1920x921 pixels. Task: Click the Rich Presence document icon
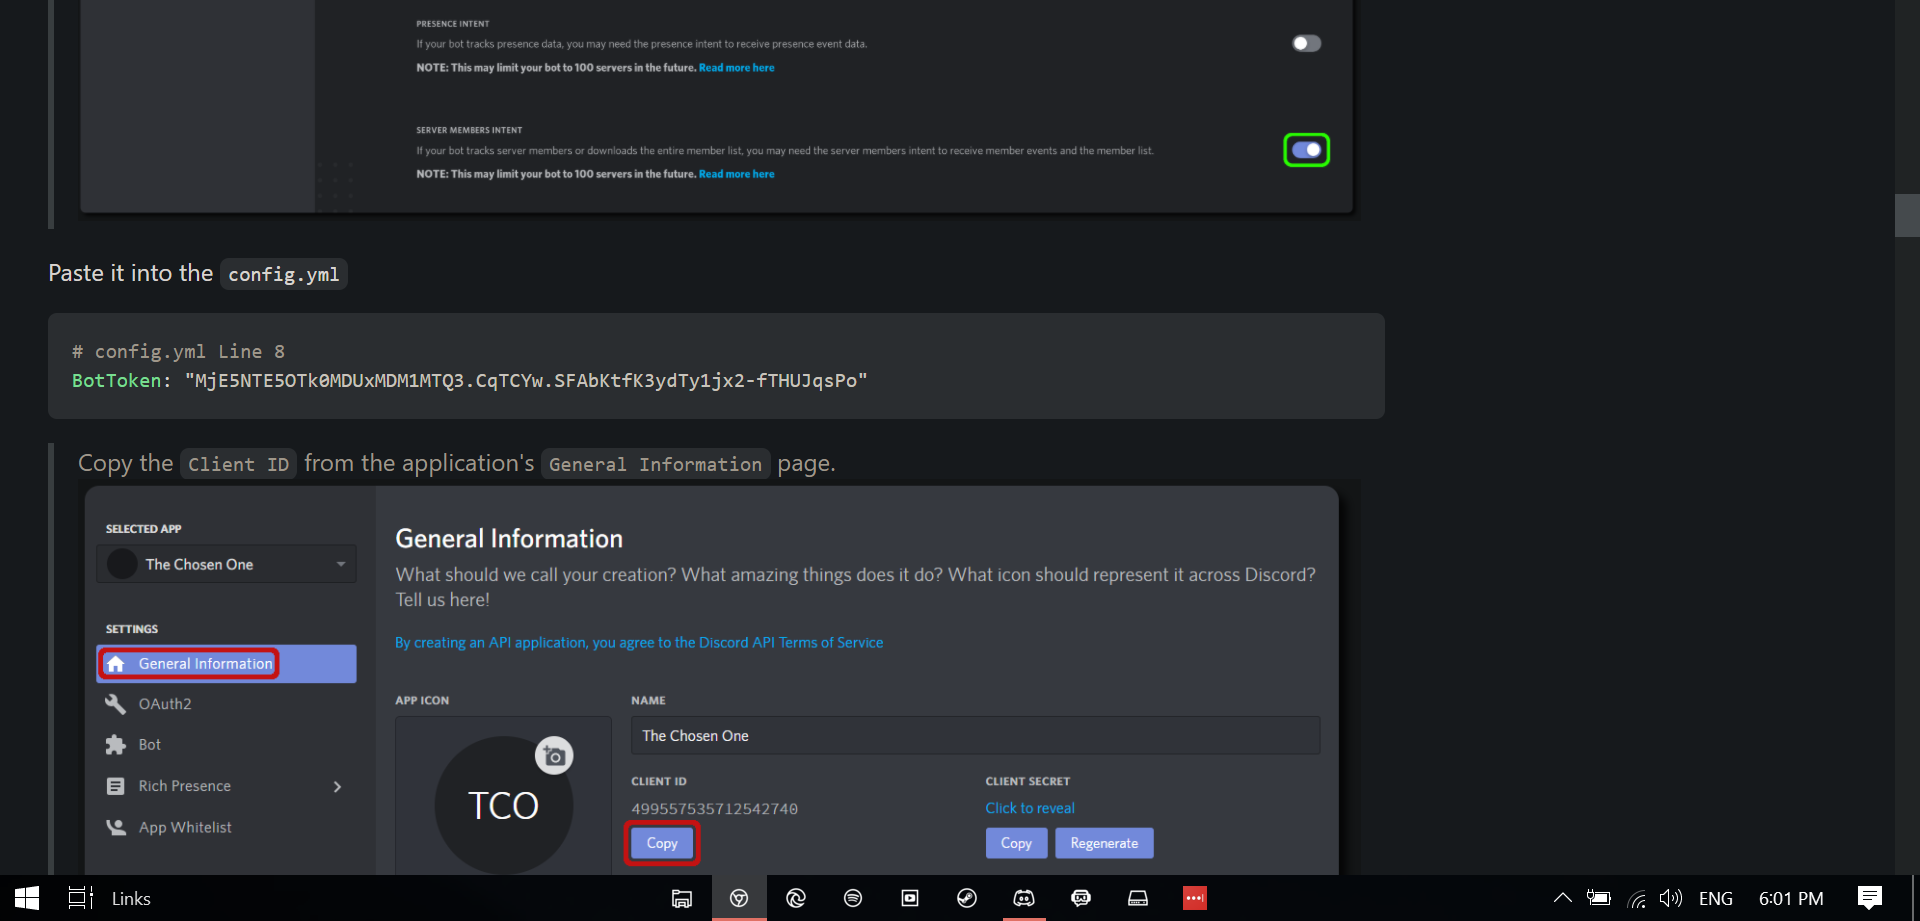tap(116, 786)
